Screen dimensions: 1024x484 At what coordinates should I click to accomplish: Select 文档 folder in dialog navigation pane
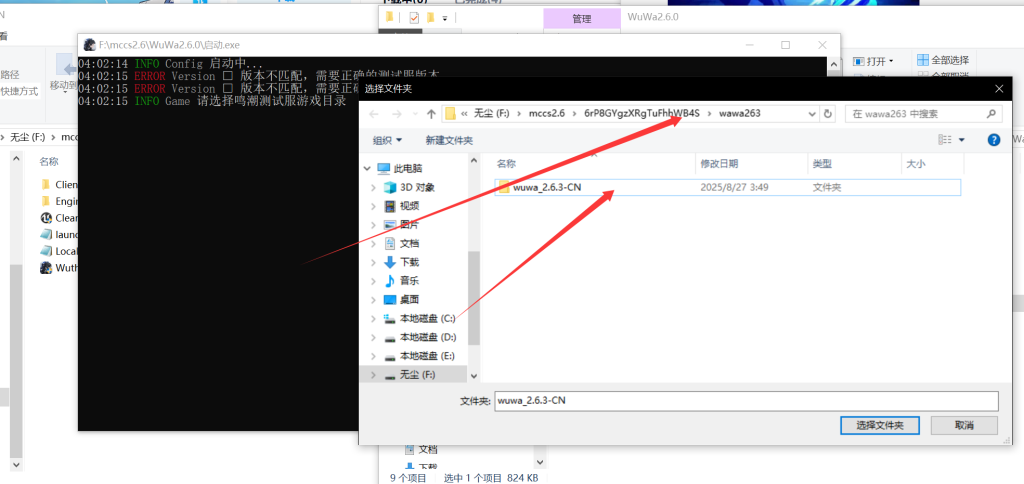pos(409,244)
